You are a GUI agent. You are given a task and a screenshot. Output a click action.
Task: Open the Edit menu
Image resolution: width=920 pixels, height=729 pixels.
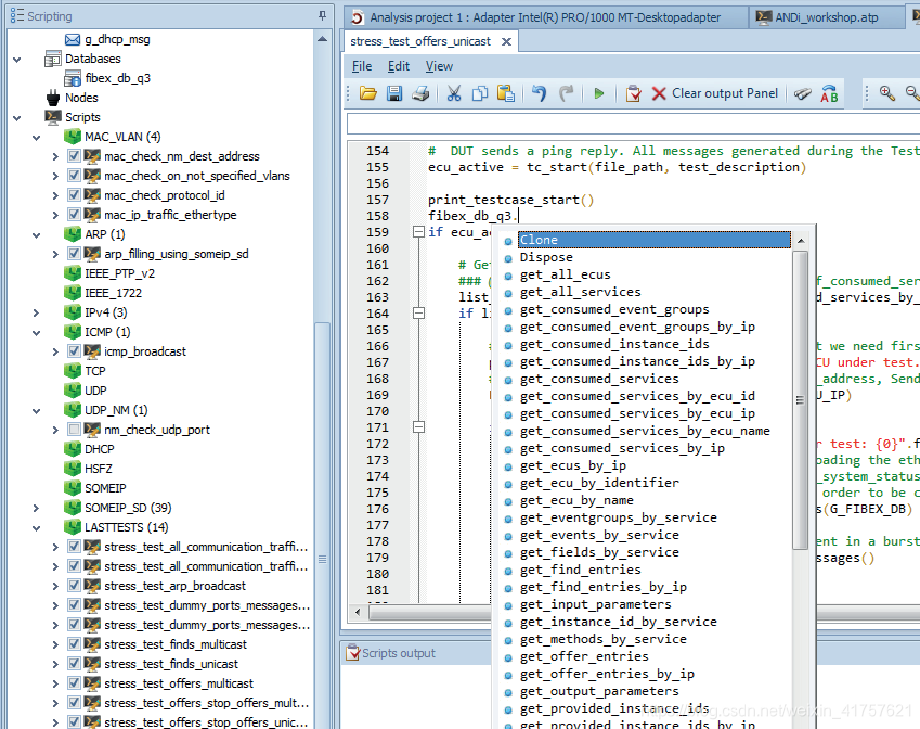click(398, 66)
